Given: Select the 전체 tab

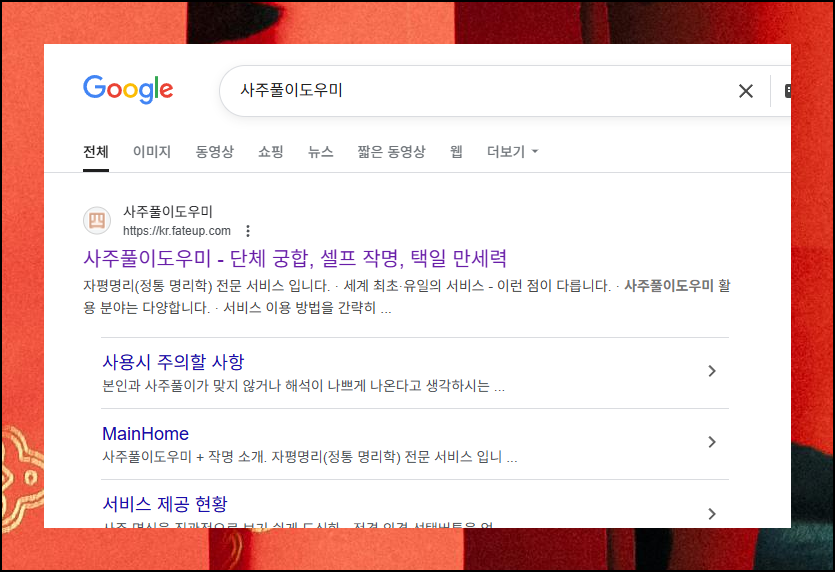Looking at the screenshot, I should 96,152.
